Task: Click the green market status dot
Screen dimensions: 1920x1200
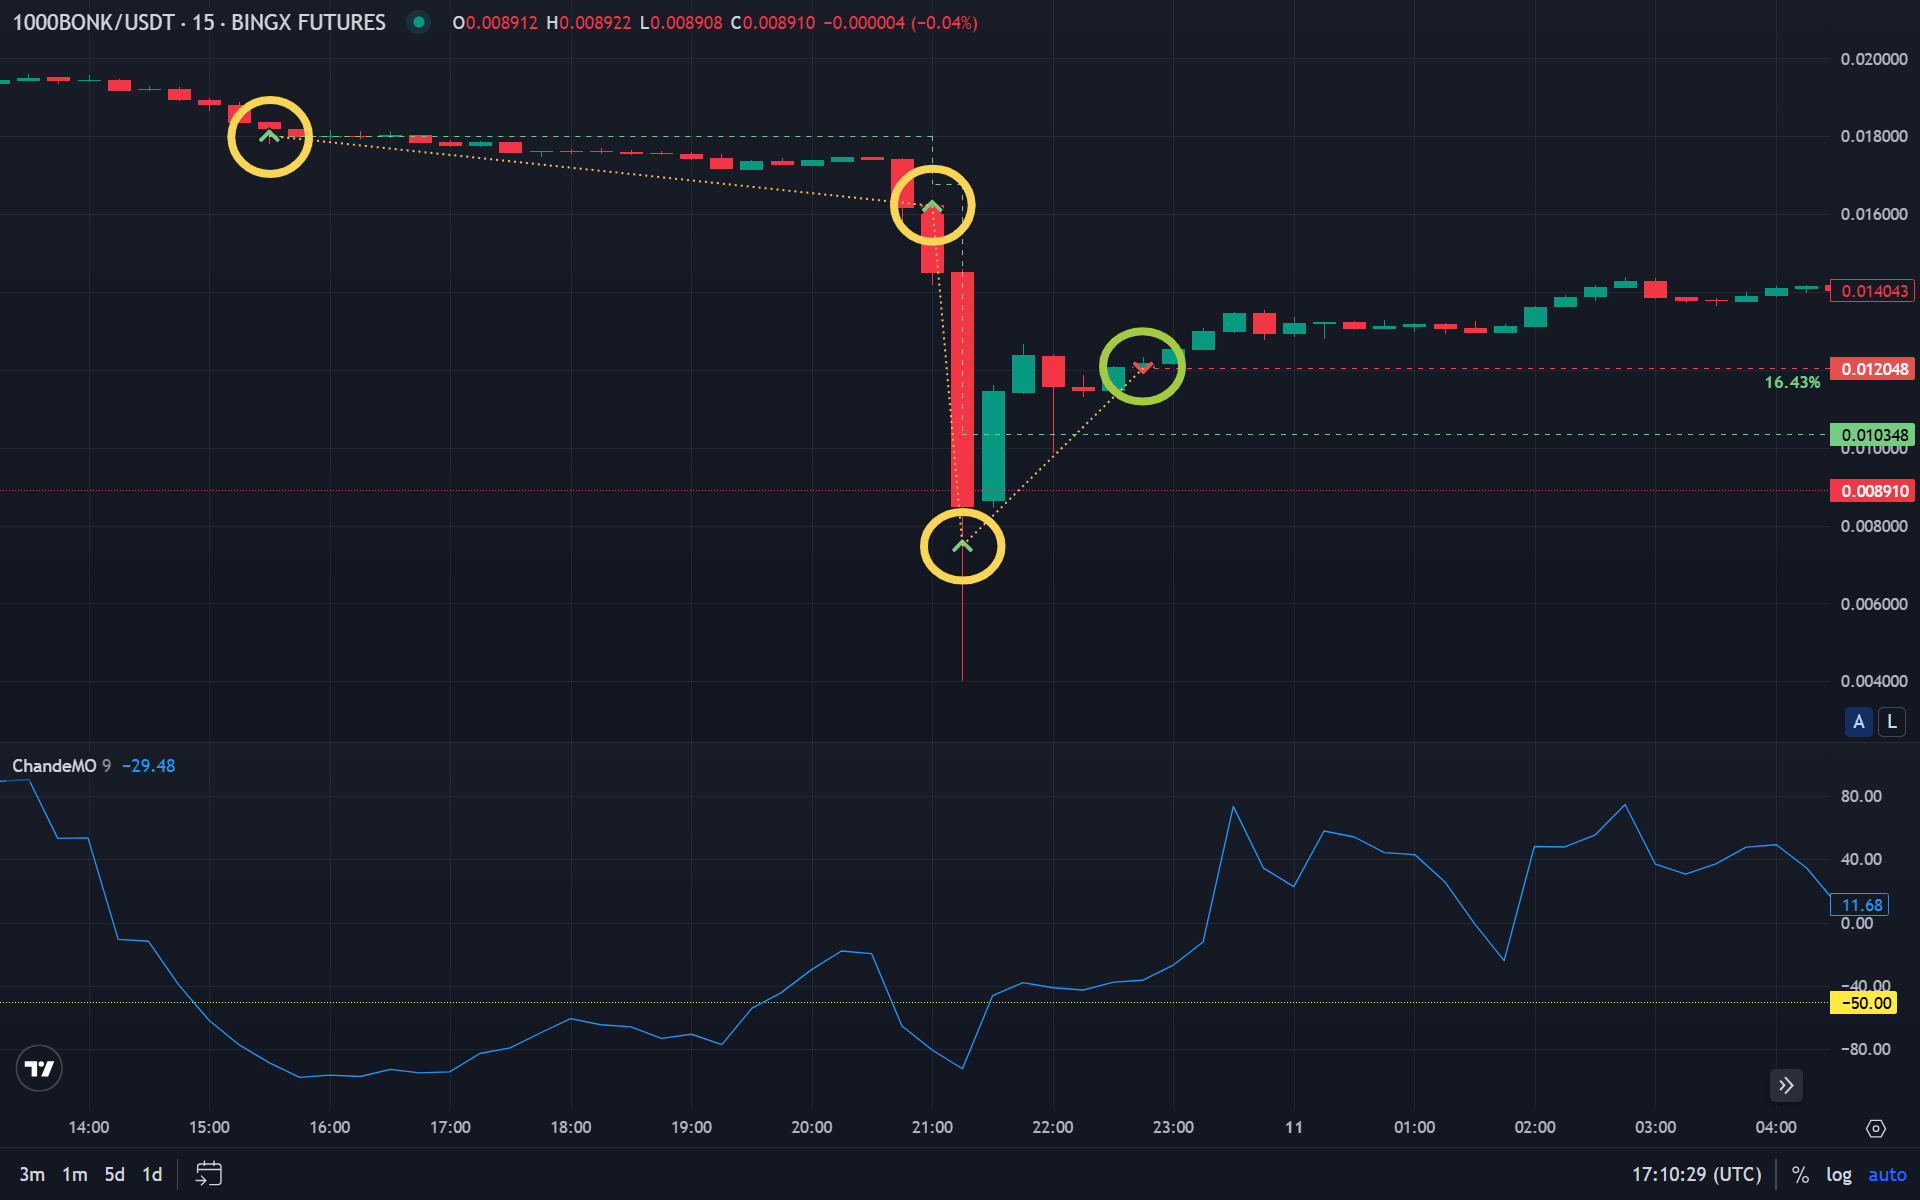Action: (x=418, y=22)
